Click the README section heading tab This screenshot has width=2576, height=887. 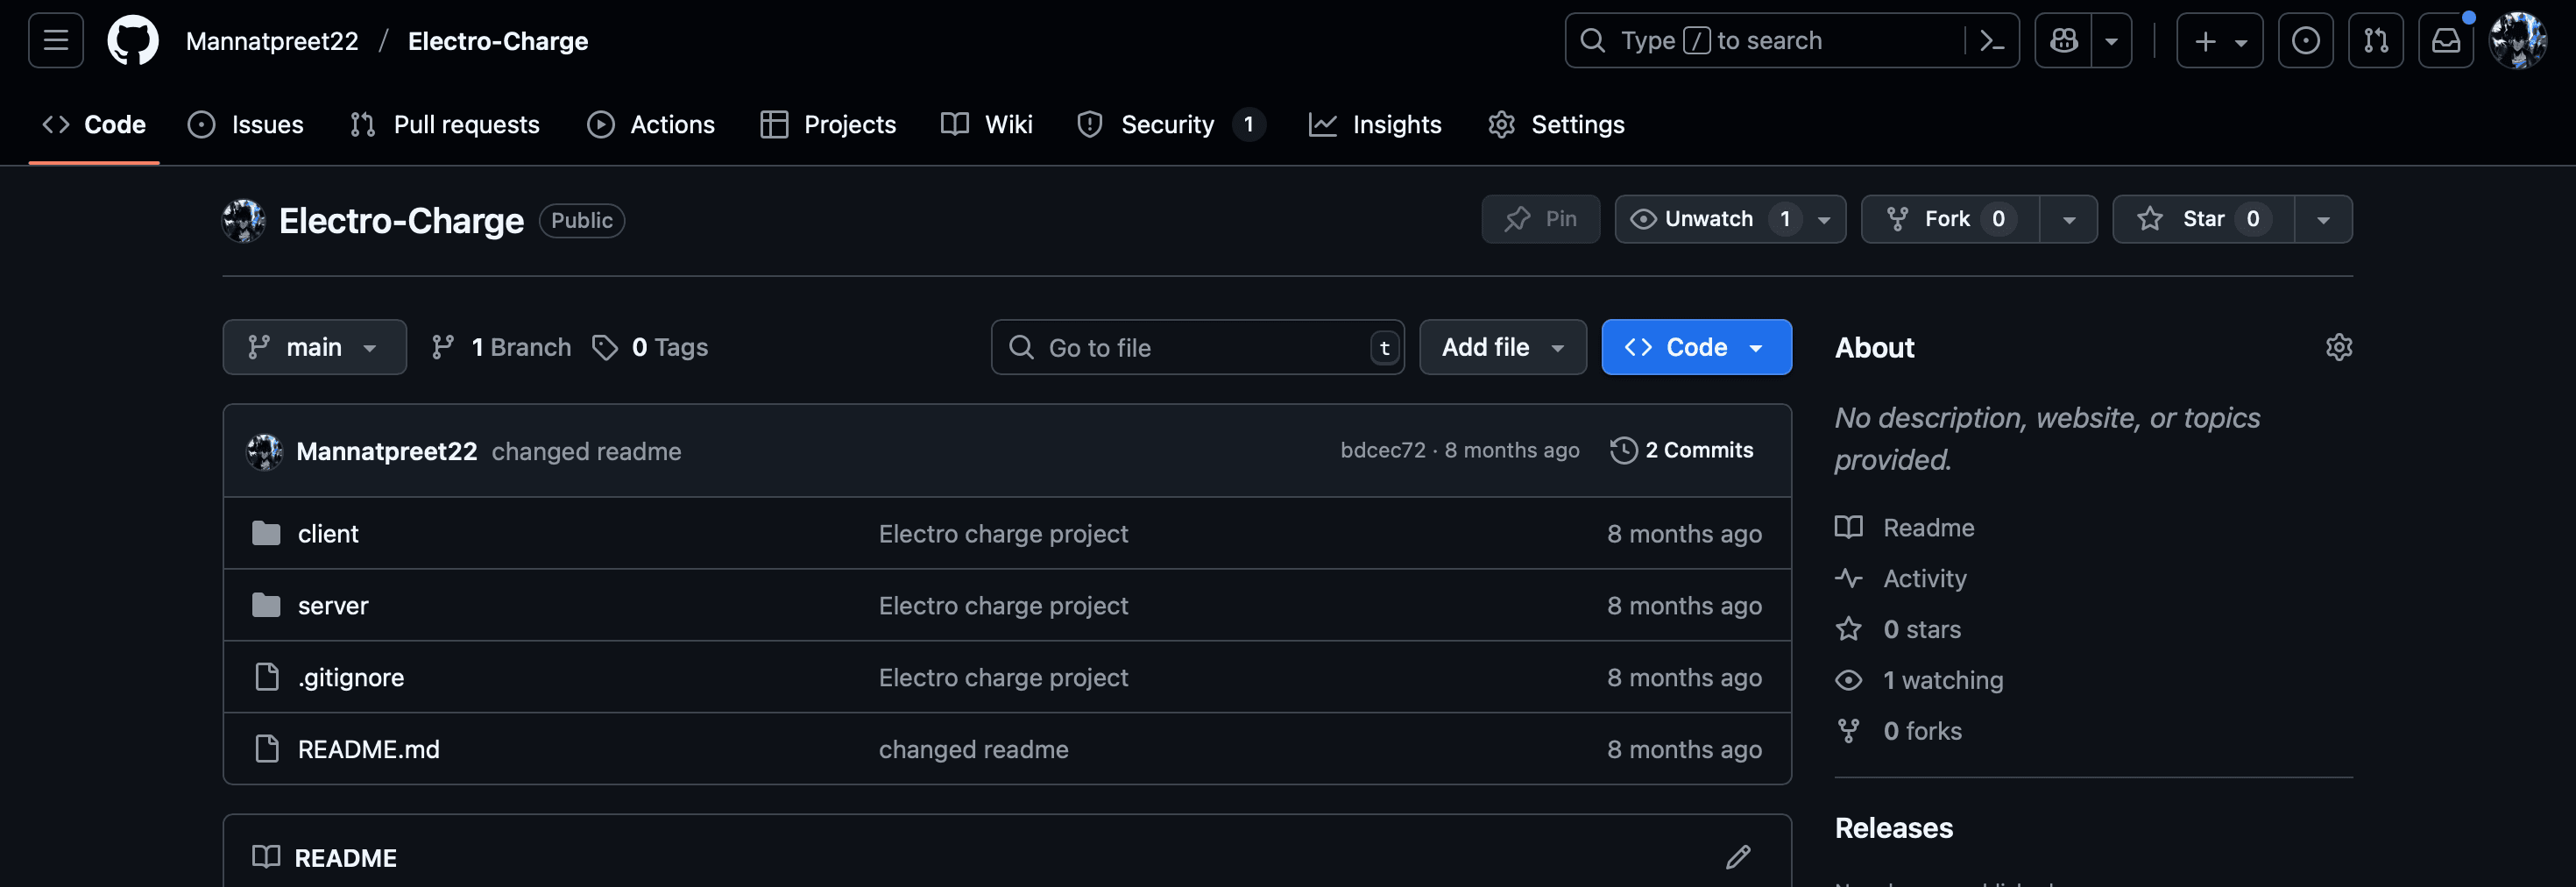click(x=325, y=857)
